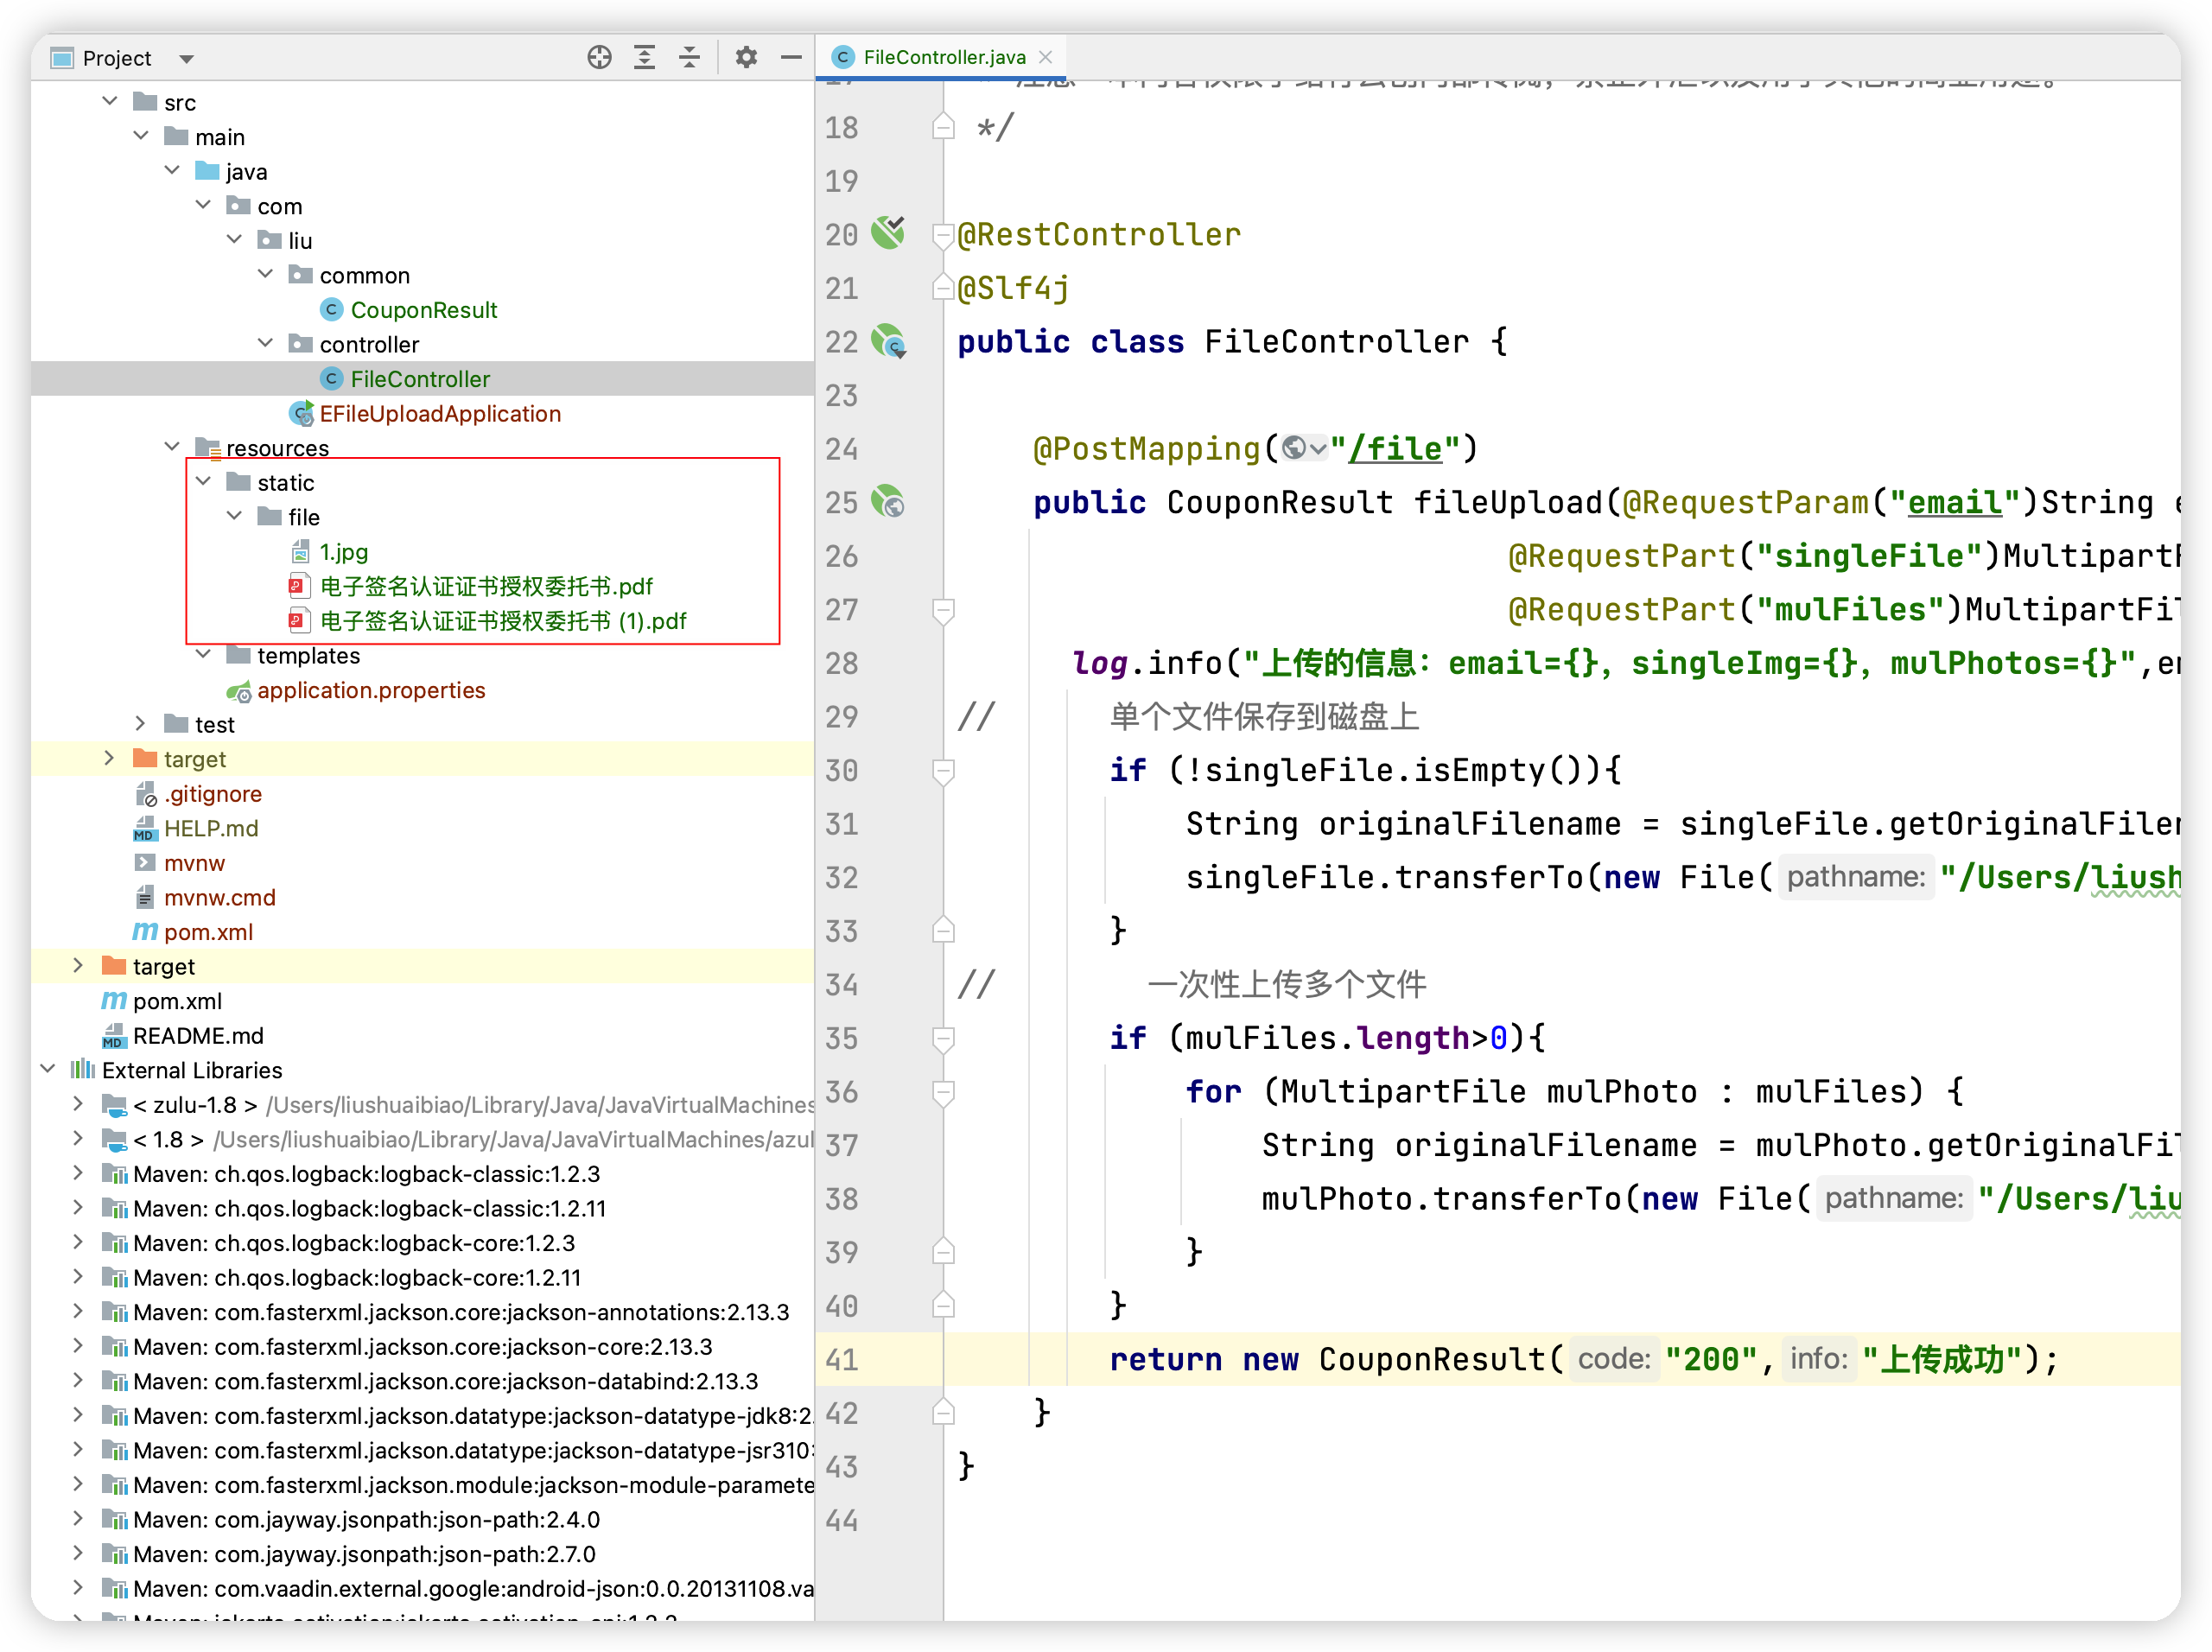Select FileController class in project tree
Image resolution: width=2212 pixels, height=1652 pixels.
420,379
